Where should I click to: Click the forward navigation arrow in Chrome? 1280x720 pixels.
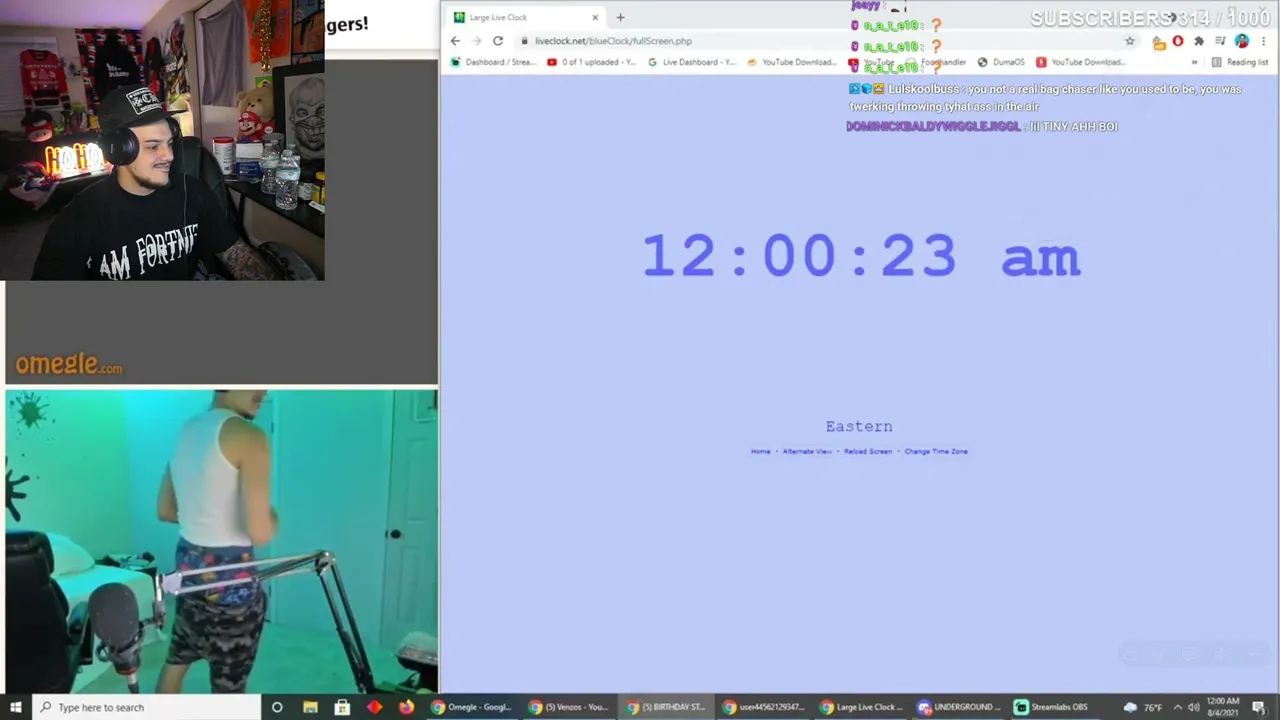[x=476, y=41]
